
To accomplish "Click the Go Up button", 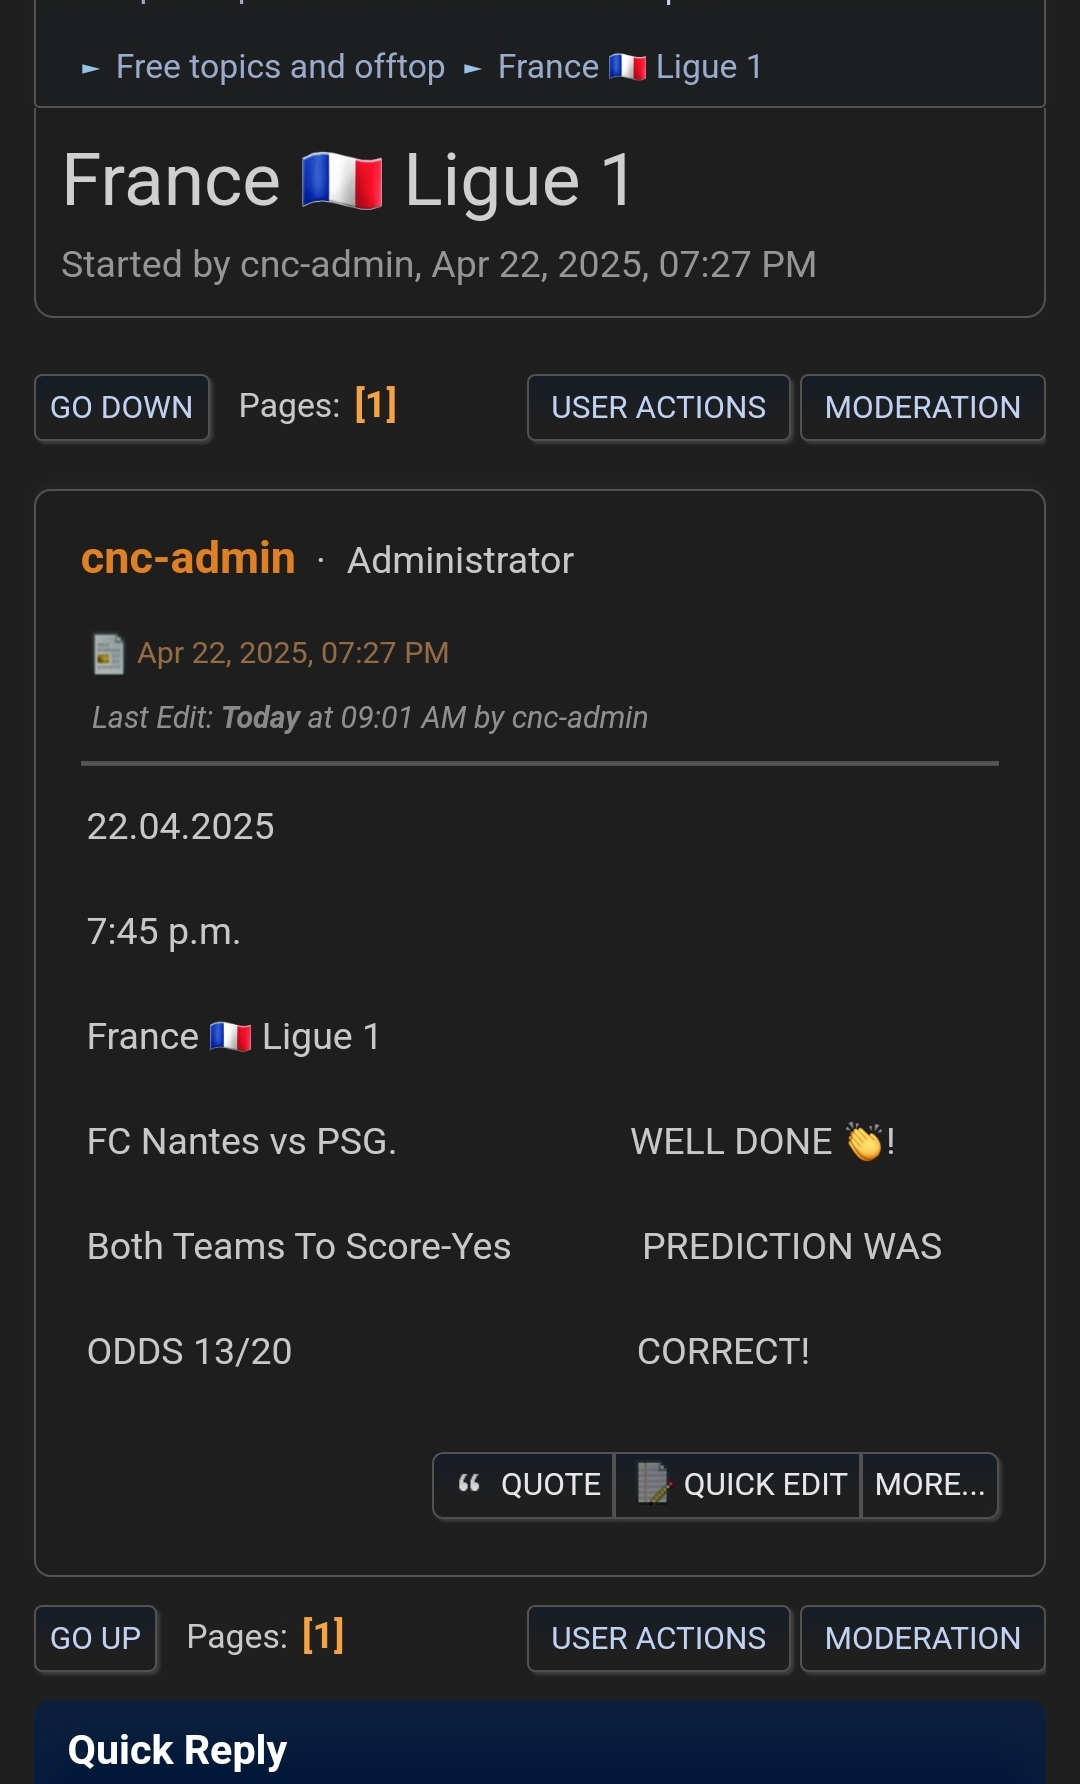I will (x=96, y=1639).
